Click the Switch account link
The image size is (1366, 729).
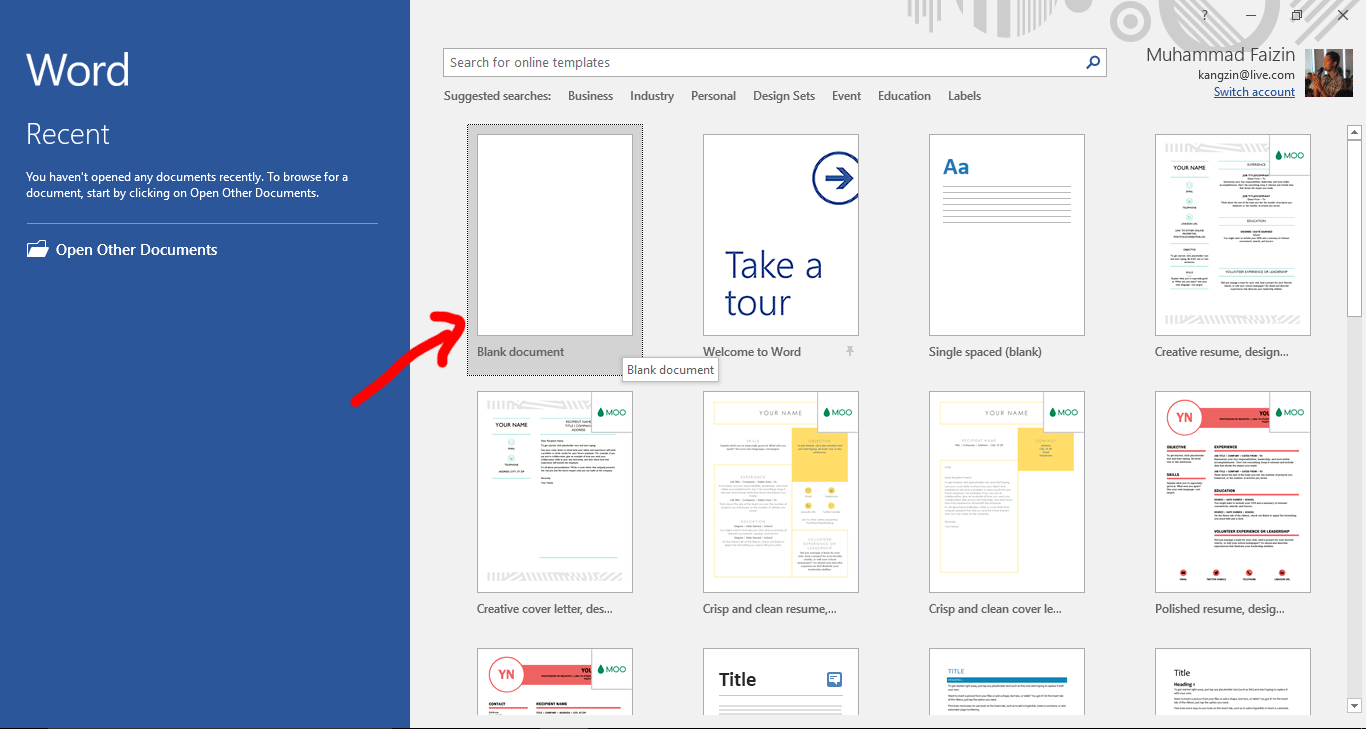click(x=1254, y=92)
